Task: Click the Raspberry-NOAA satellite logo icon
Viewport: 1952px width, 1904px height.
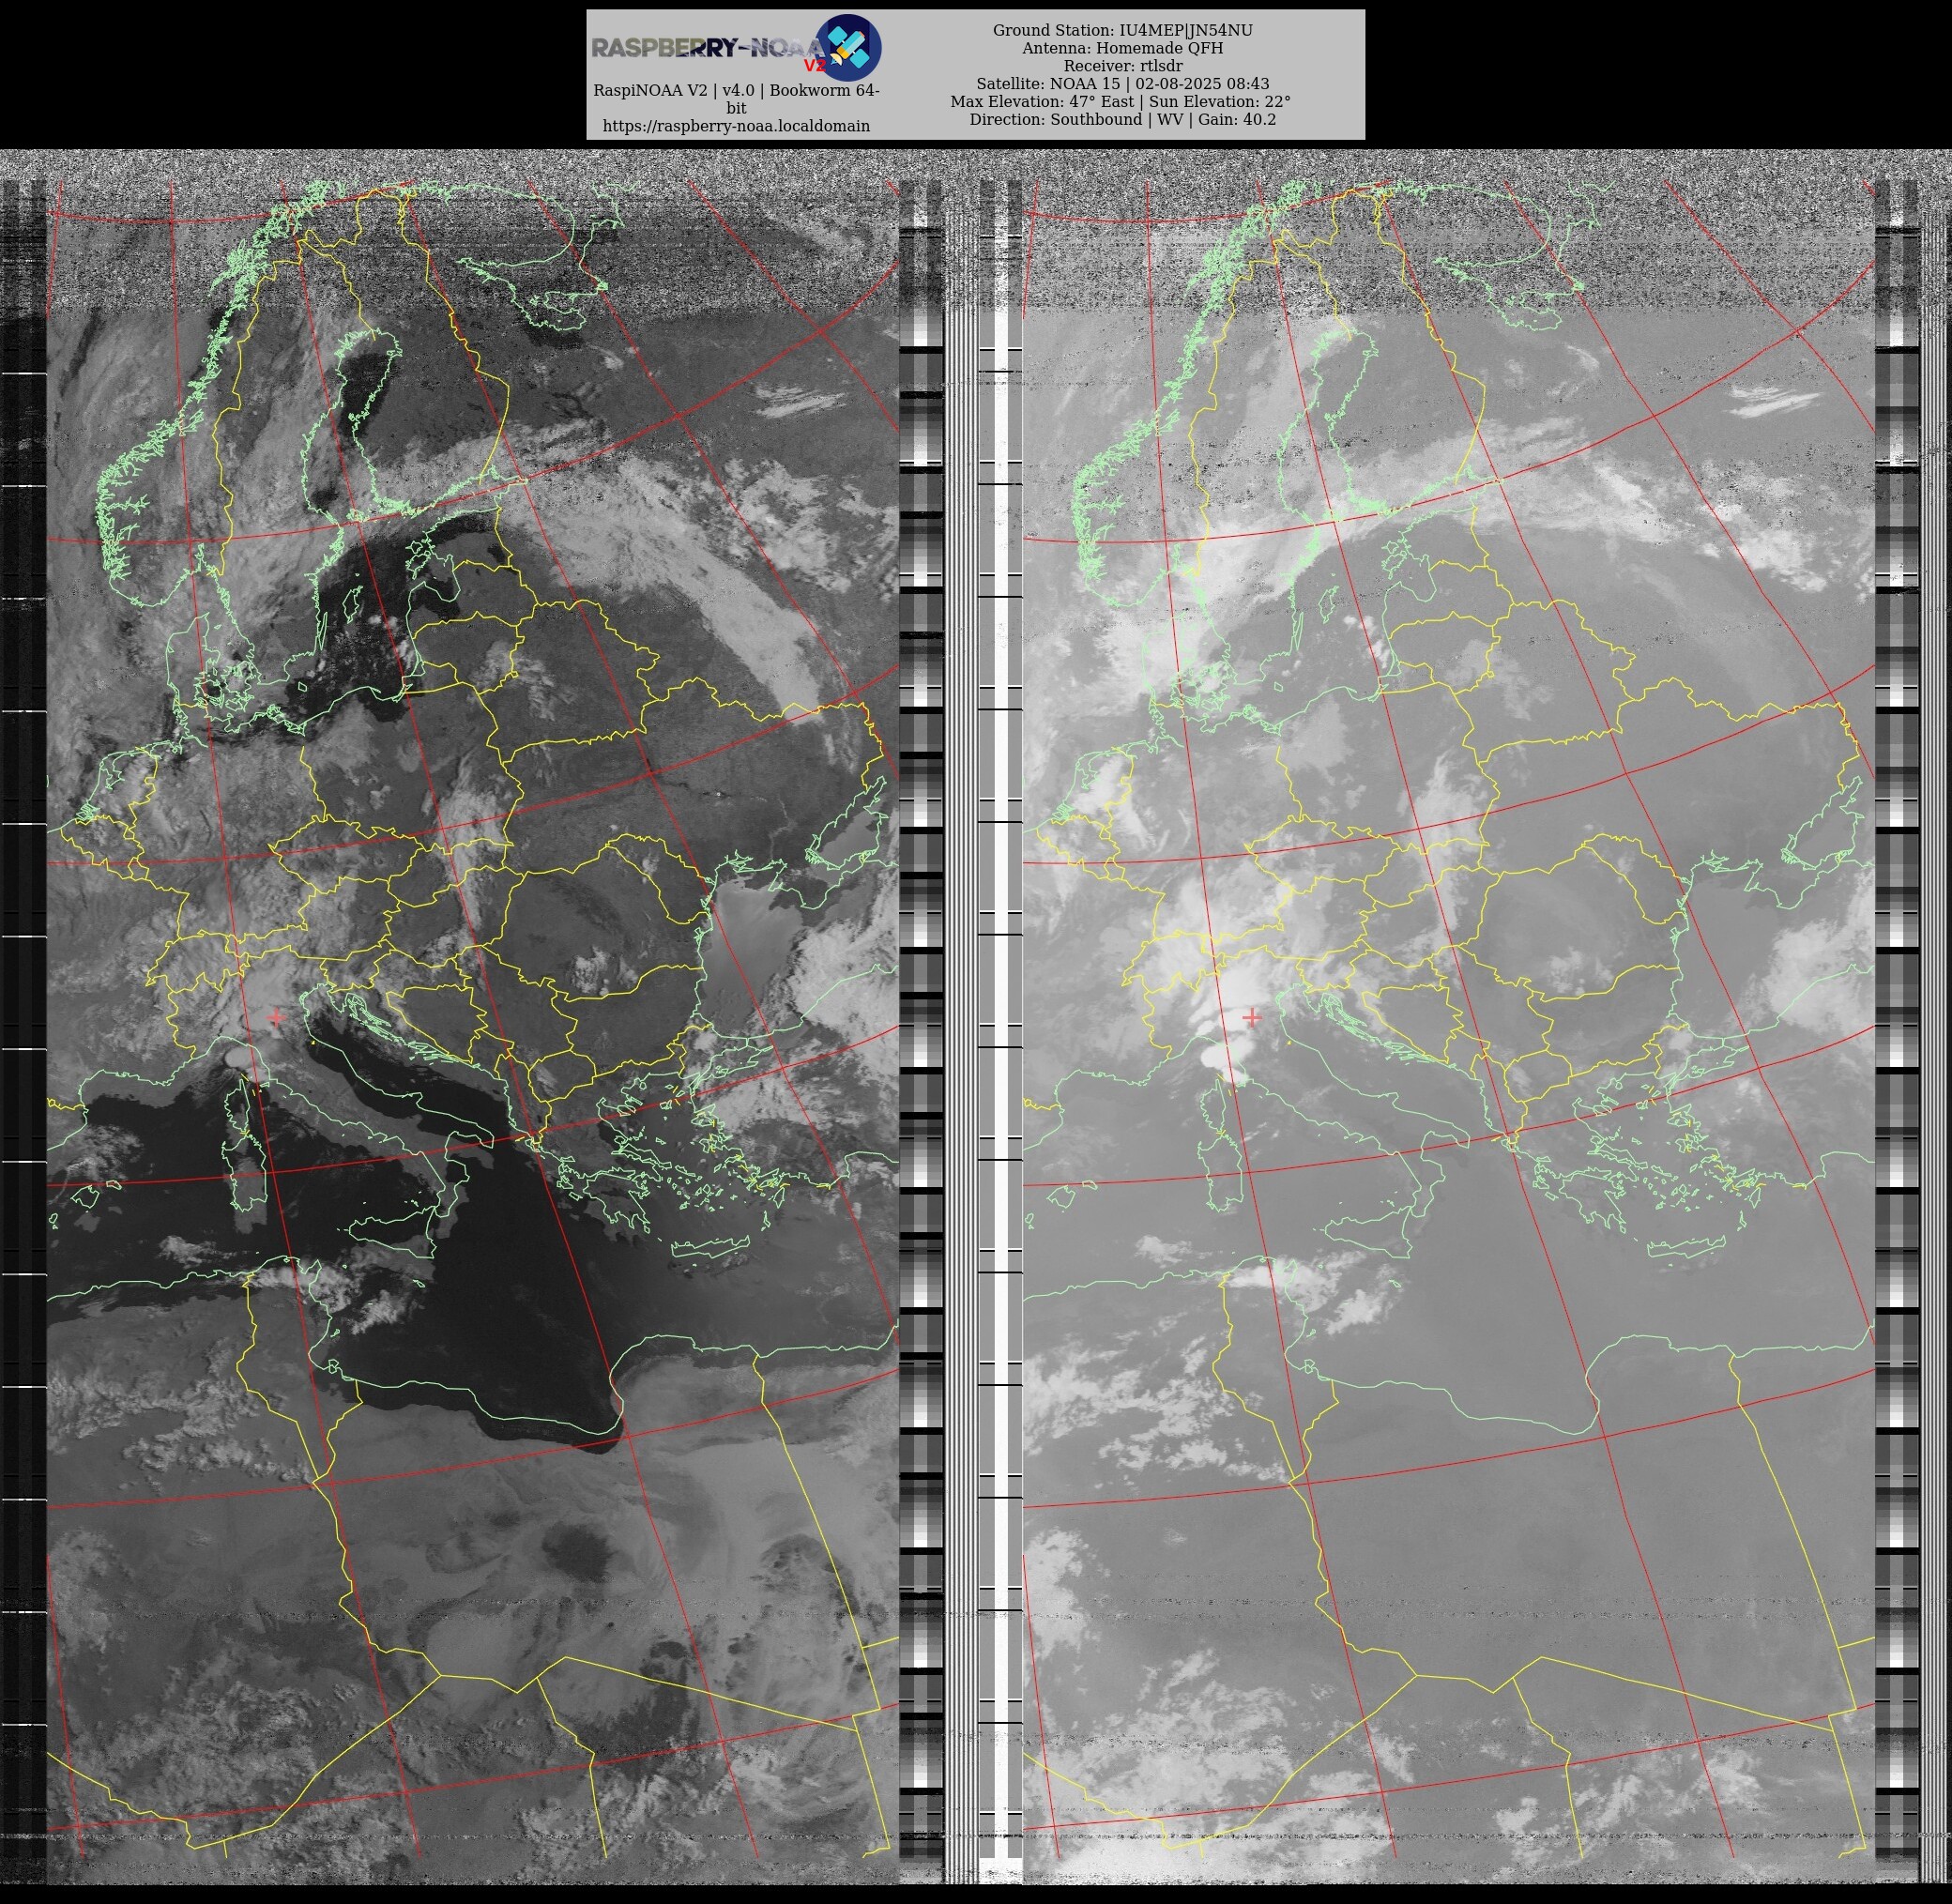Action: pyautogui.click(x=848, y=47)
